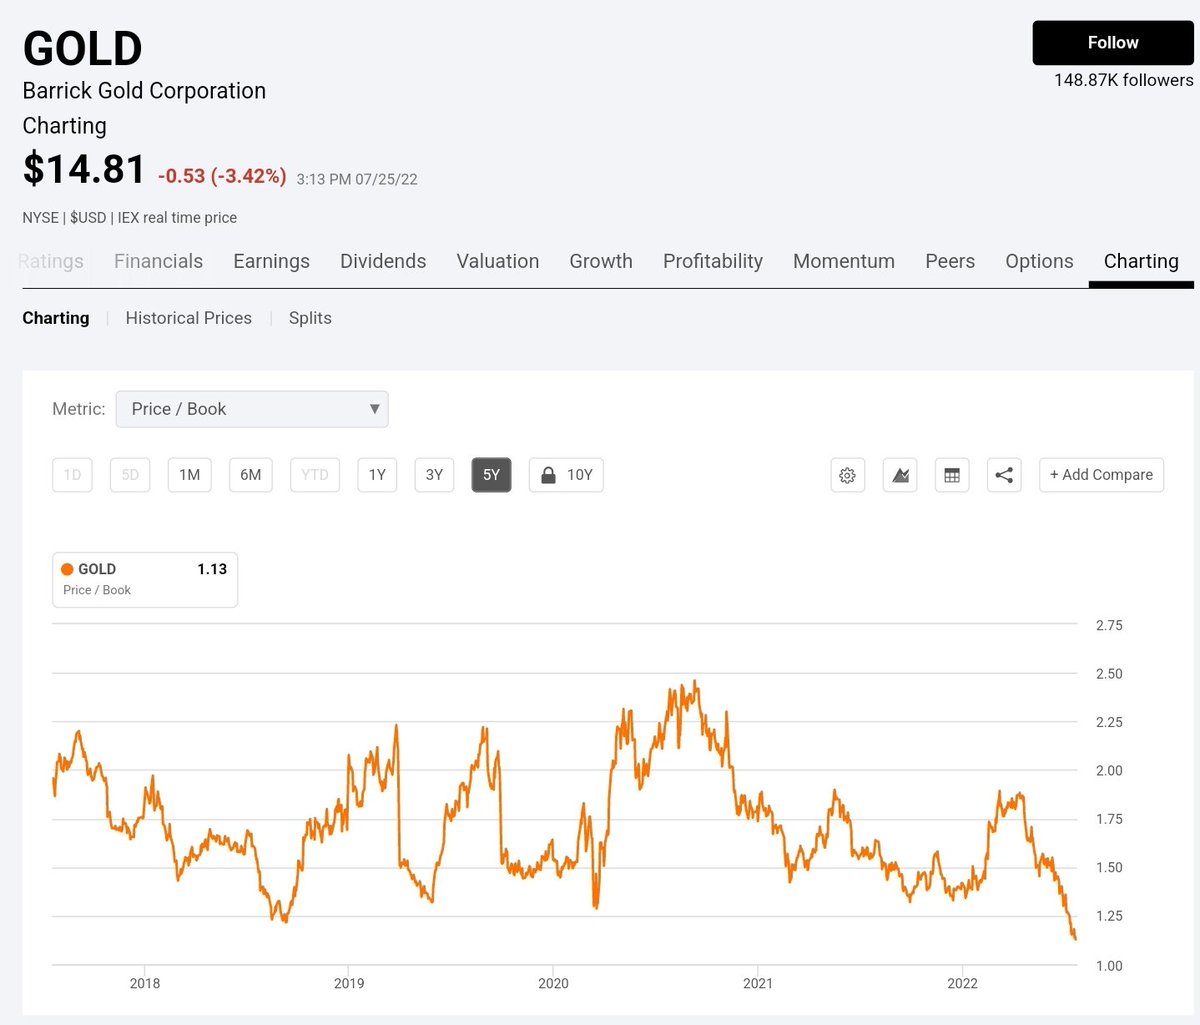
Task: Click the GOLD ticker heading
Action: (83, 48)
